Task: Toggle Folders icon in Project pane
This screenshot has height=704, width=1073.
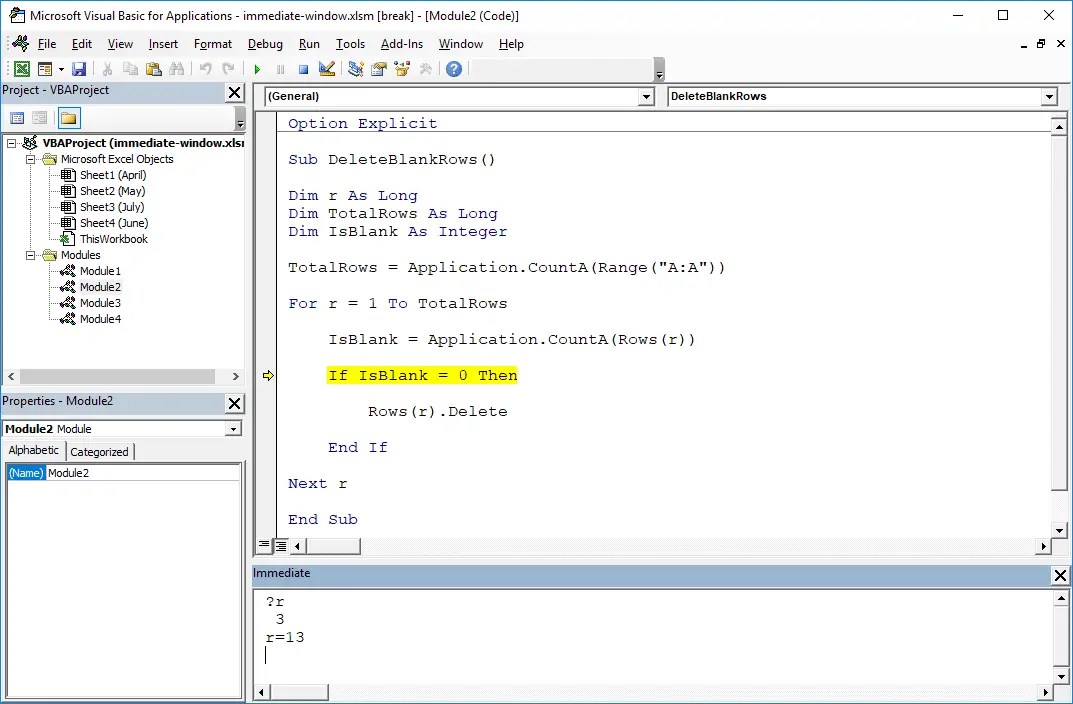Action: [68, 118]
